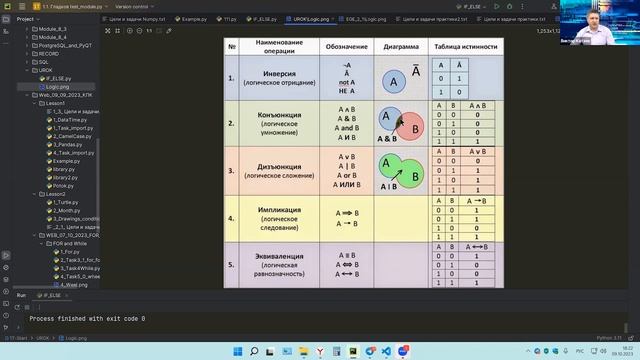This screenshot has width=640, height=360.
Task: Zoom in on the image
Action: [x=129, y=31]
